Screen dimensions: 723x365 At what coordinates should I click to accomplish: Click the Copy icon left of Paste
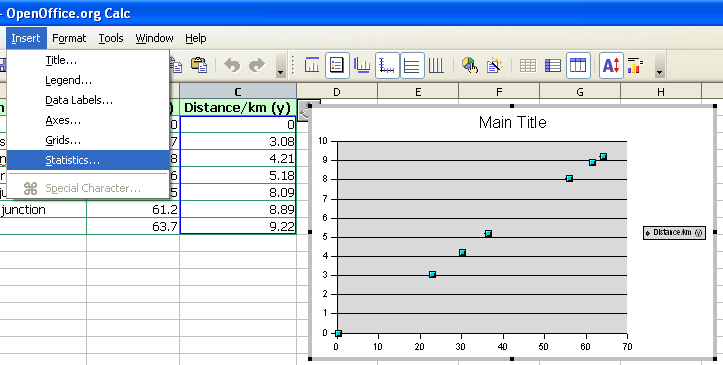176,65
